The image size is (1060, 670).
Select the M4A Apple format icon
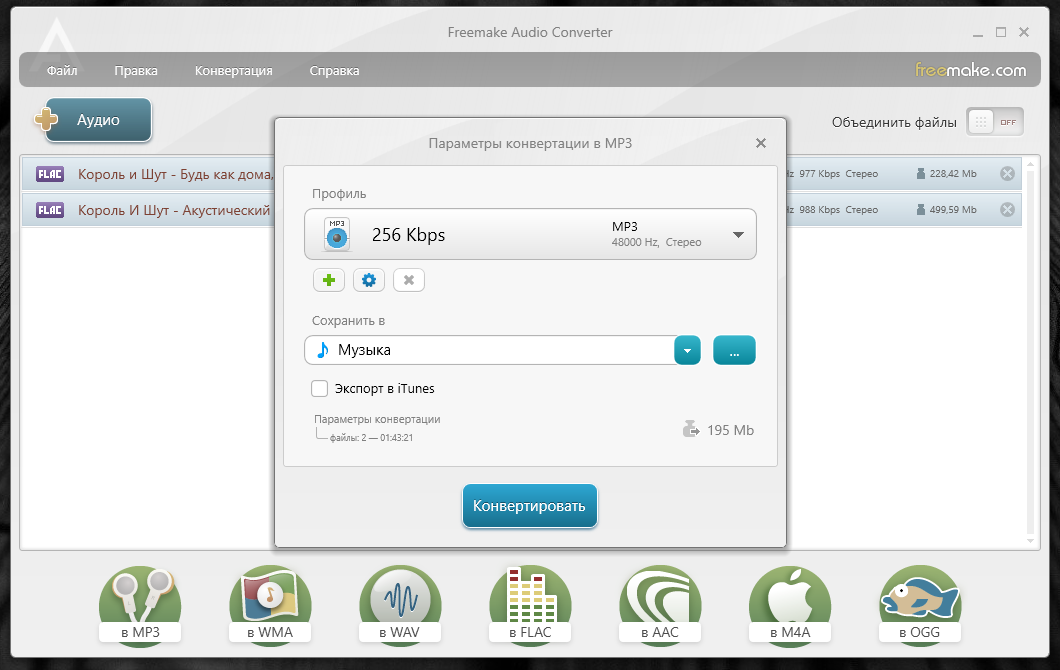coord(790,604)
